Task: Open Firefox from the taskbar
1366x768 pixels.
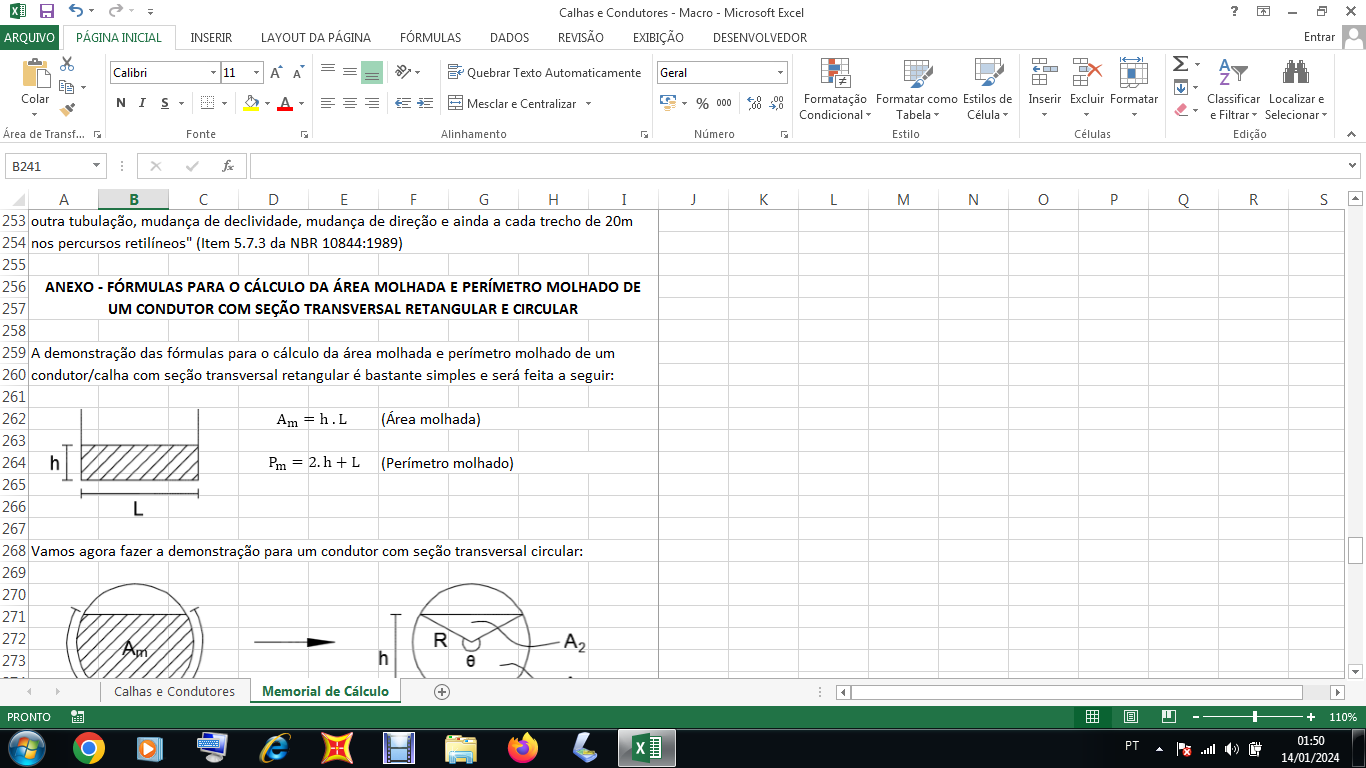Action: [x=522, y=747]
